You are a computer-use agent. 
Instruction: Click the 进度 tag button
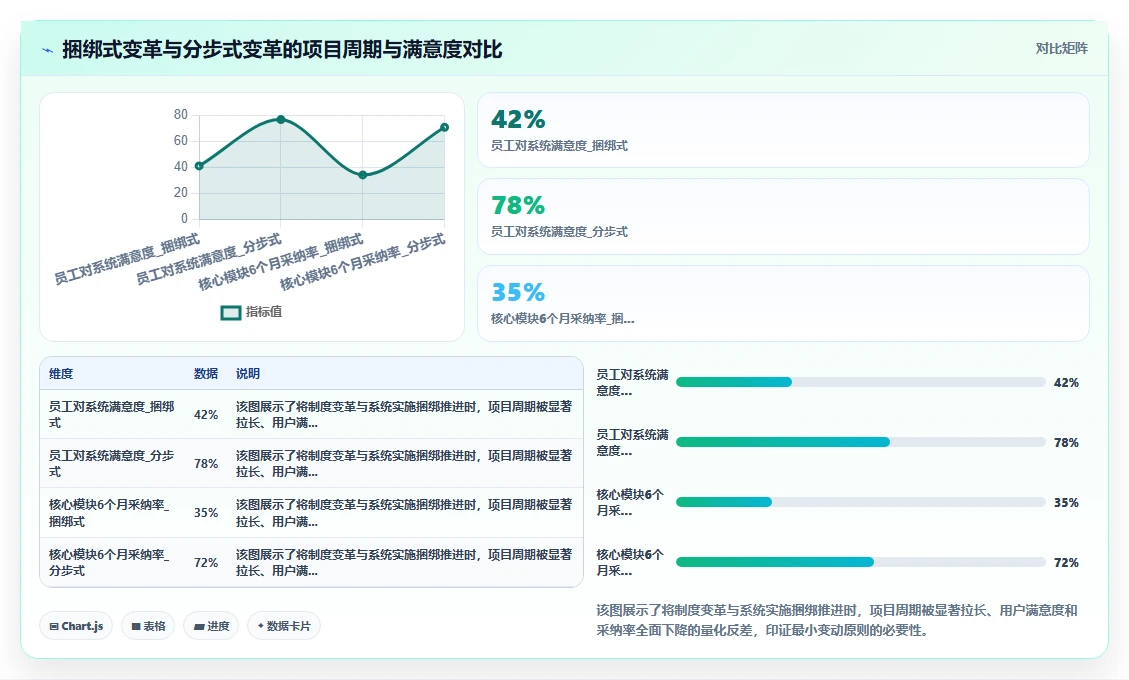(211, 626)
